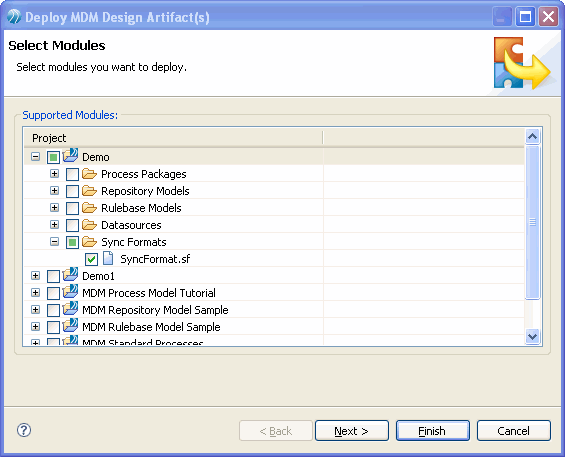Click the Sync Formats folder icon
565x457 pixels.
[x=89, y=241]
